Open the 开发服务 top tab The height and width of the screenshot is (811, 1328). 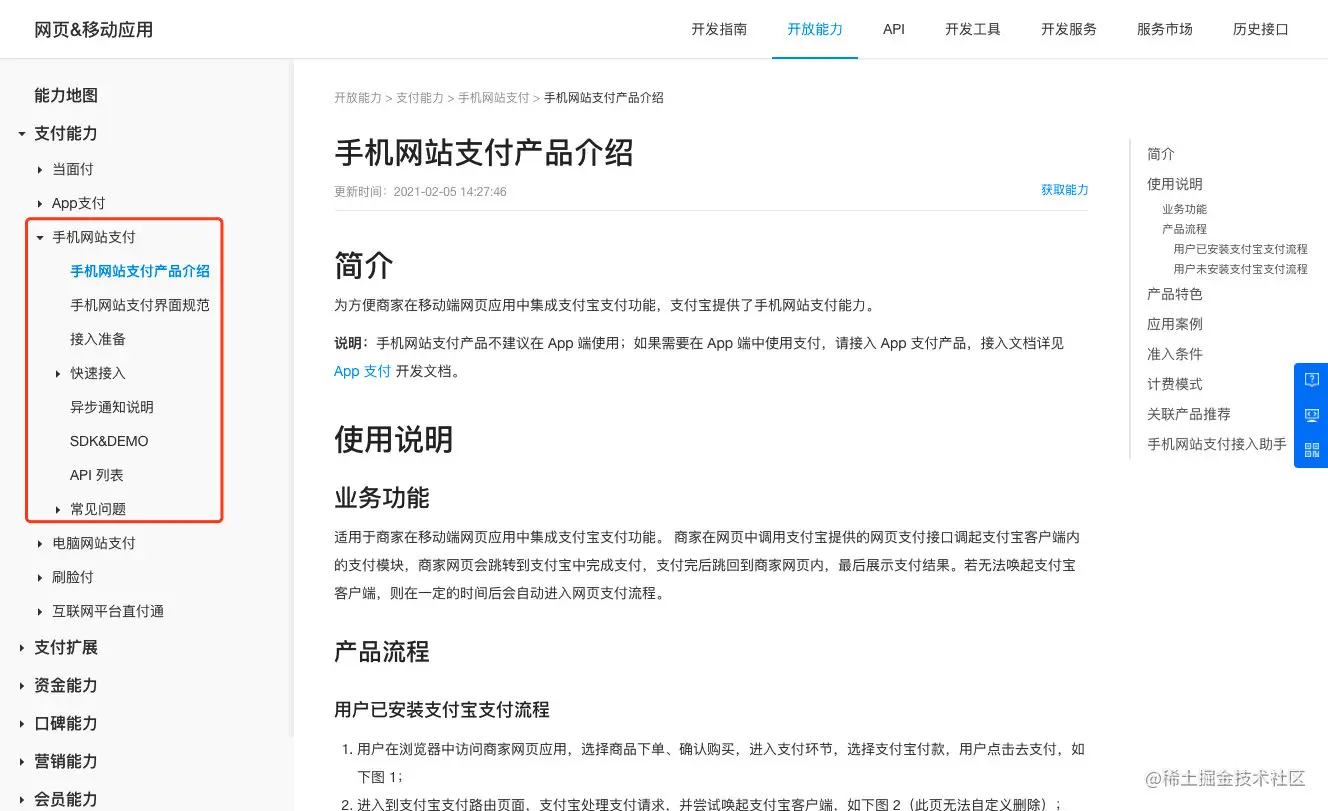[x=1069, y=29]
